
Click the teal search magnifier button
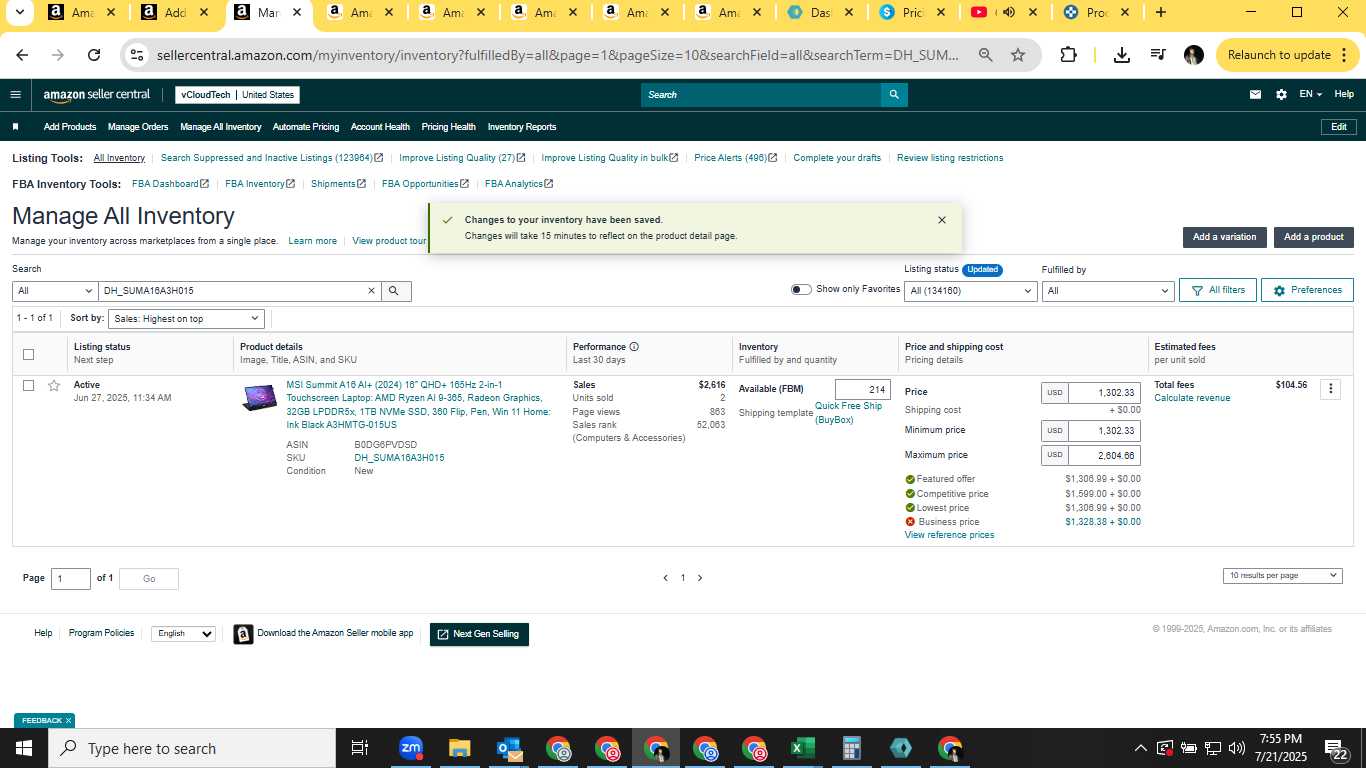(894, 95)
